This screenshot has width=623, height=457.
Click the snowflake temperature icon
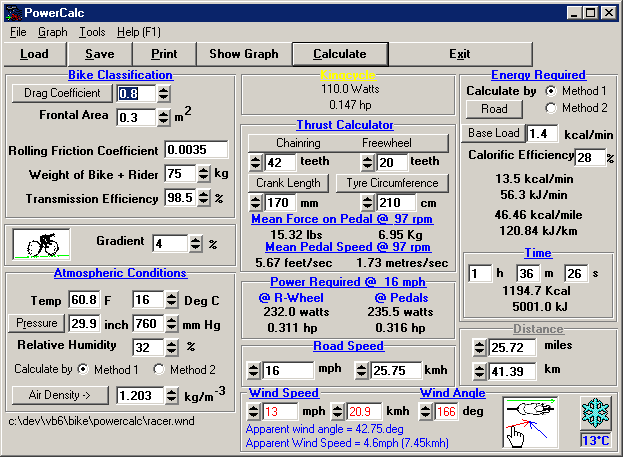595,412
